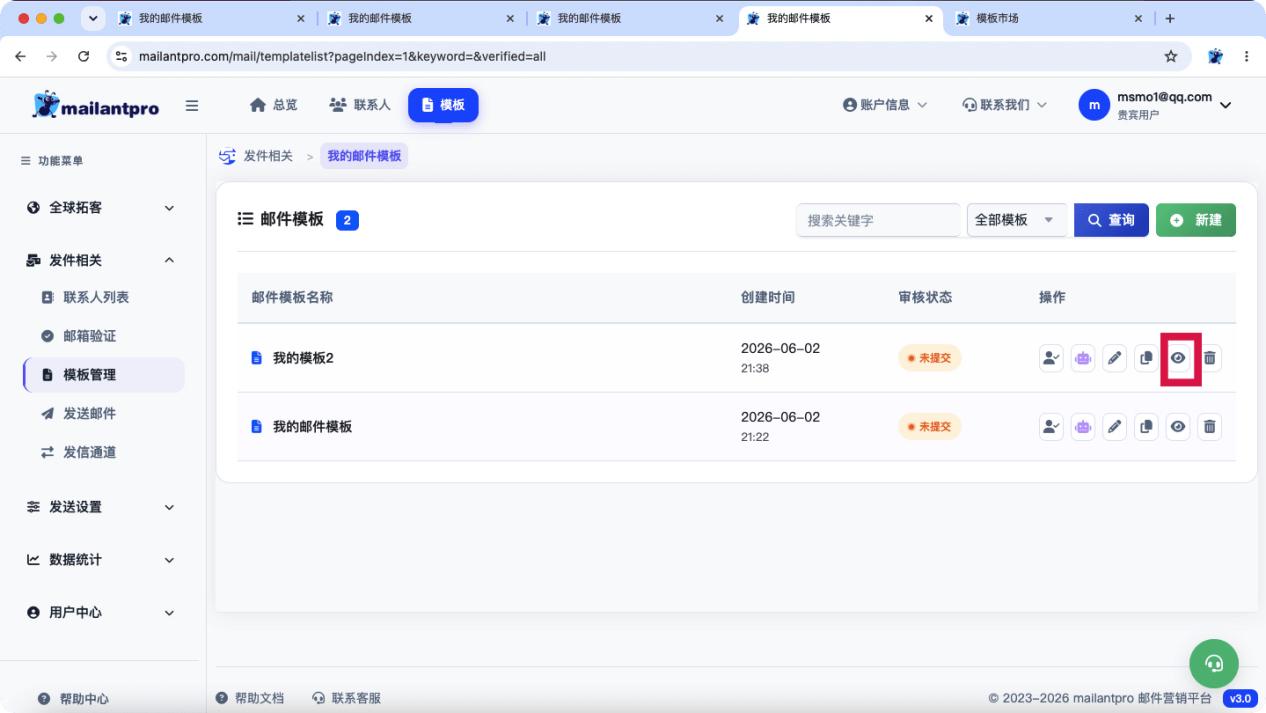The height and width of the screenshot is (713, 1266).
Task: View site information icon in address bar
Action: (x=121, y=56)
